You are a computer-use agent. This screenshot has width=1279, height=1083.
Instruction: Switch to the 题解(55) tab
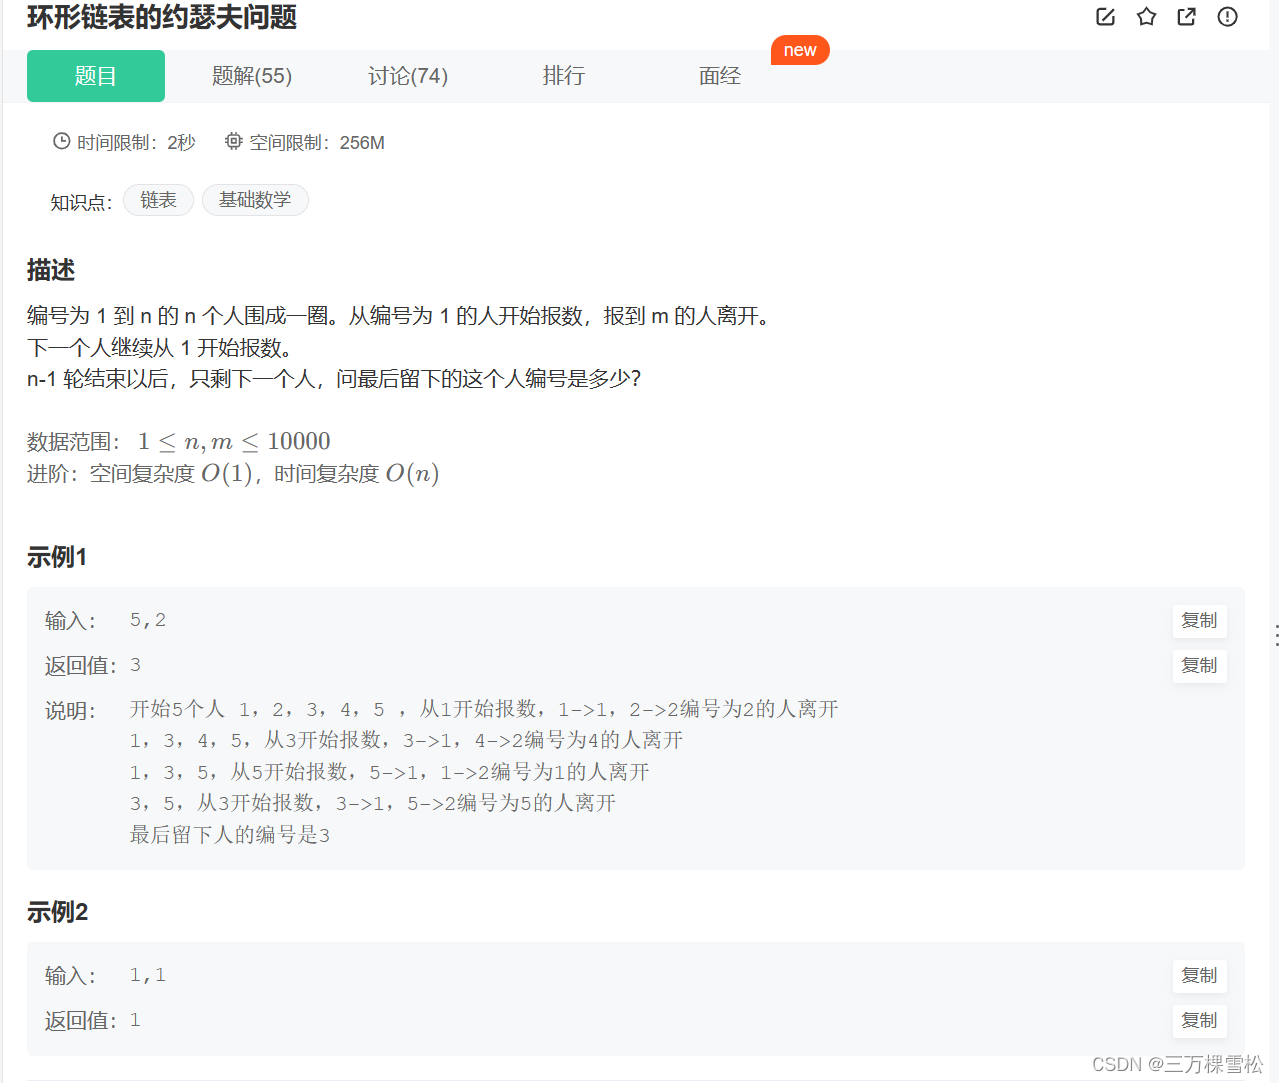click(x=252, y=76)
